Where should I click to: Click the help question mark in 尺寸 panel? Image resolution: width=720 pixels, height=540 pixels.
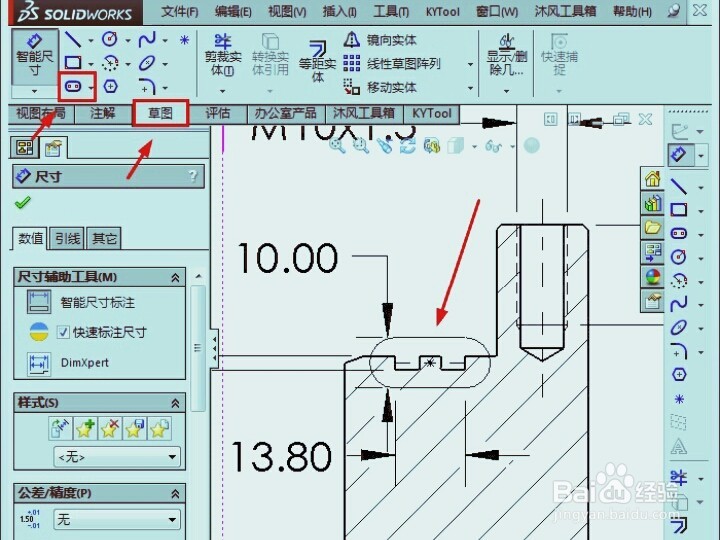(193, 175)
